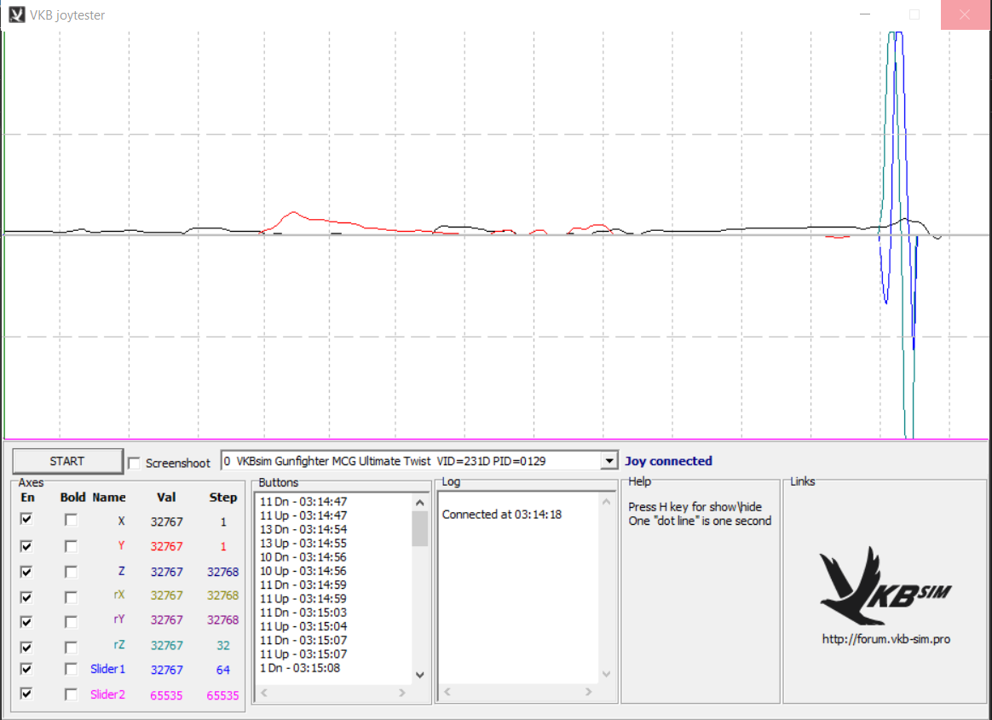
Task: Toggle Bold checkbox for Y axis
Action: click(x=71, y=546)
